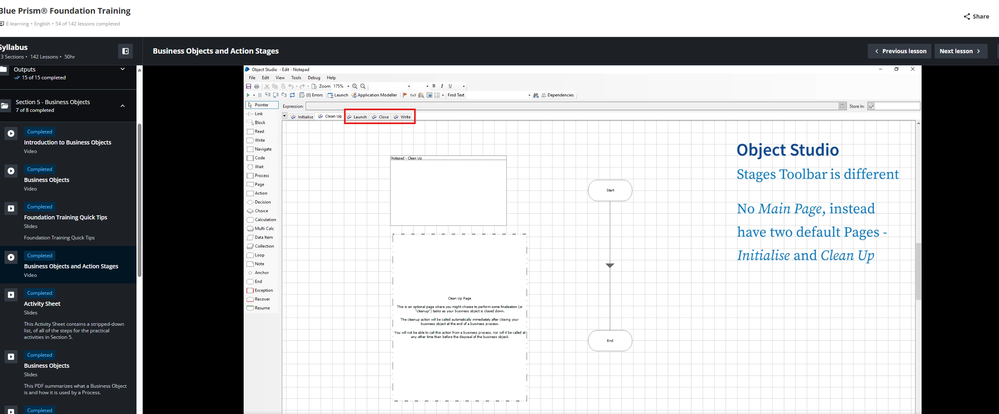Click the Launch toolbar button
Image resolution: width=999 pixels, height=414 pixels.
click(x=338, y=96)
